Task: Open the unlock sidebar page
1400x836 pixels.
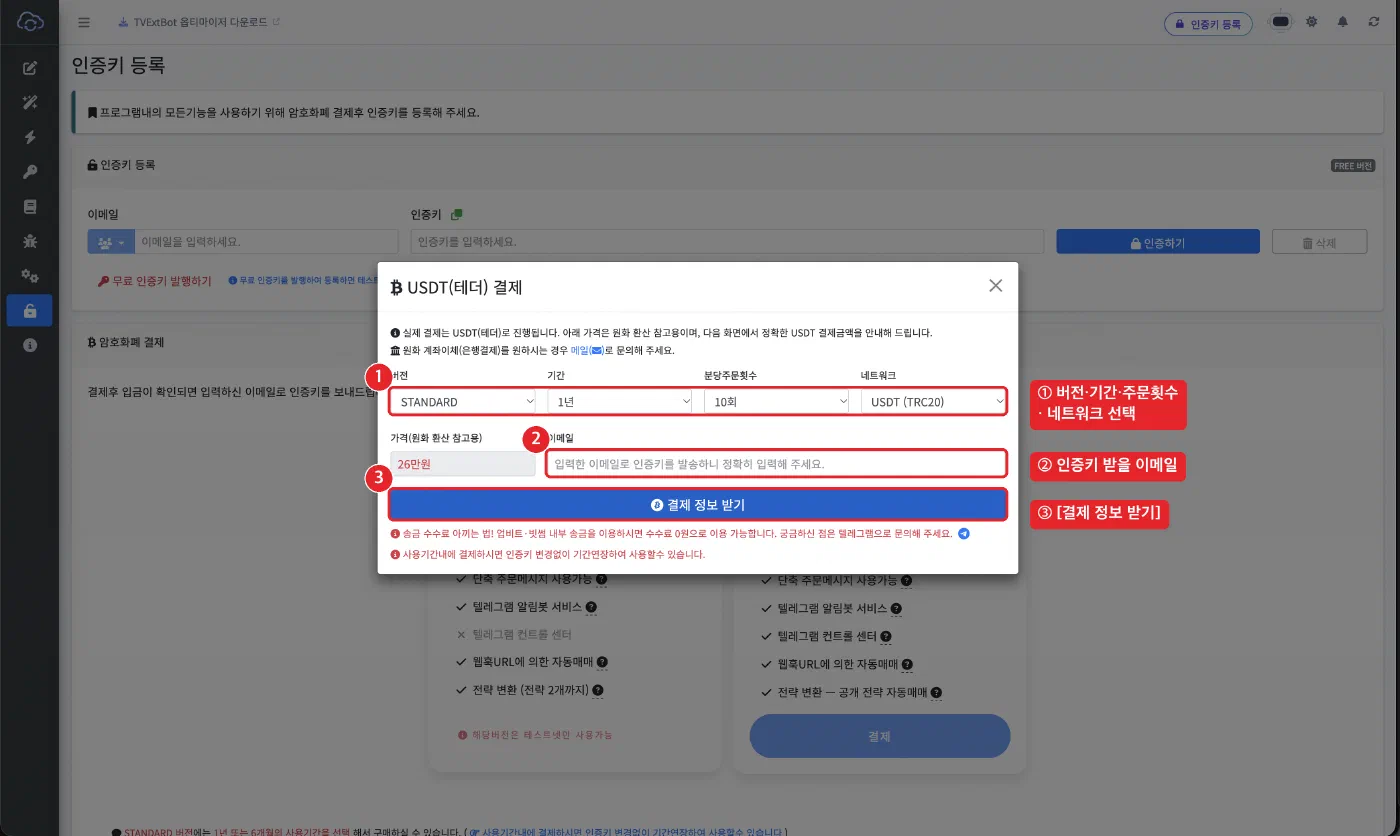Action: coord(30,311)
